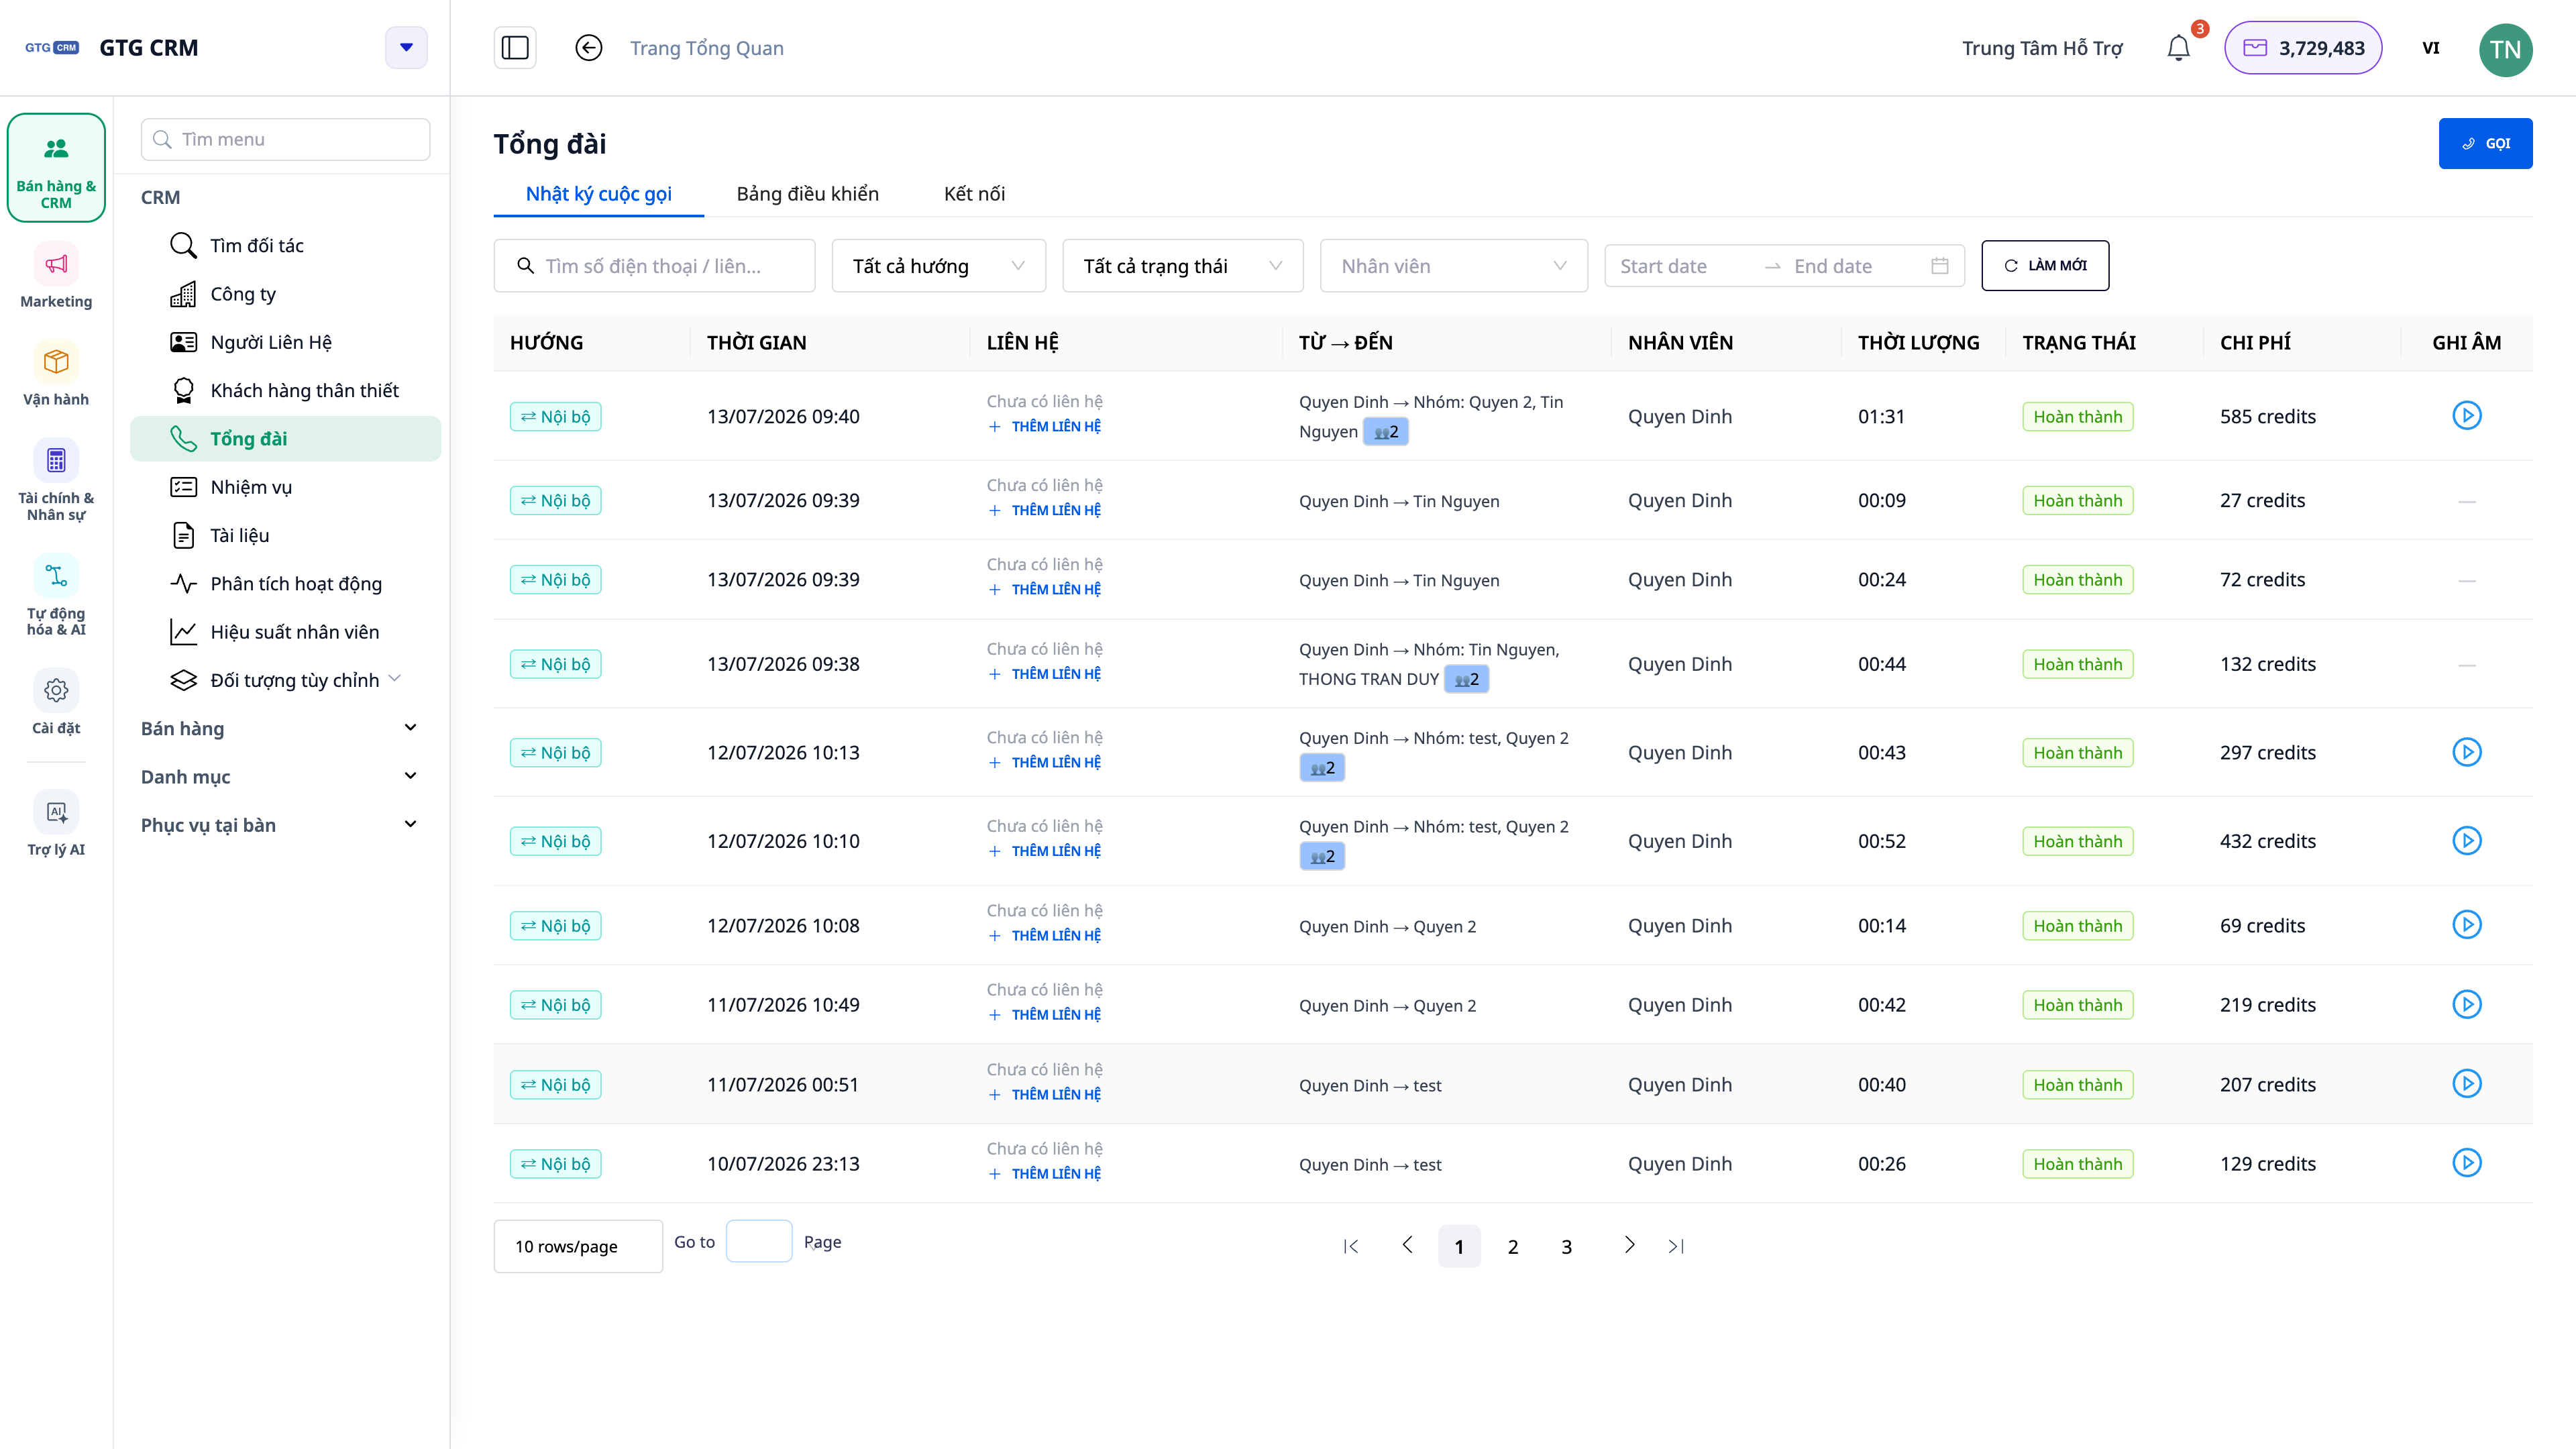Open Nhiệm vụ menu item
Screen dimensions: 2576x1449
285,487
